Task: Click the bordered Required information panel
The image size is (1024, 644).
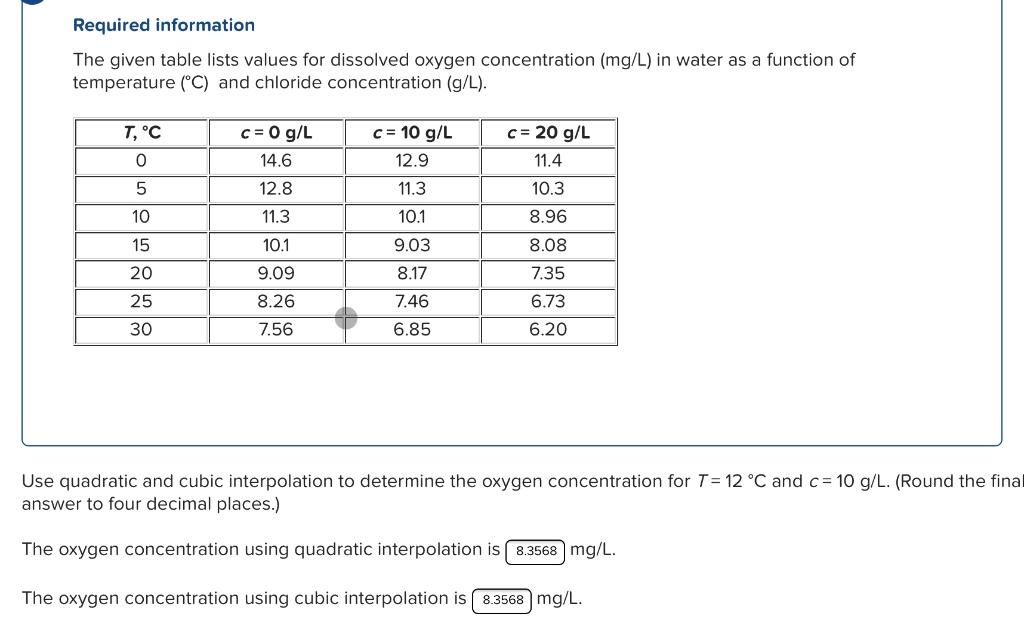Action: (512, 225)
